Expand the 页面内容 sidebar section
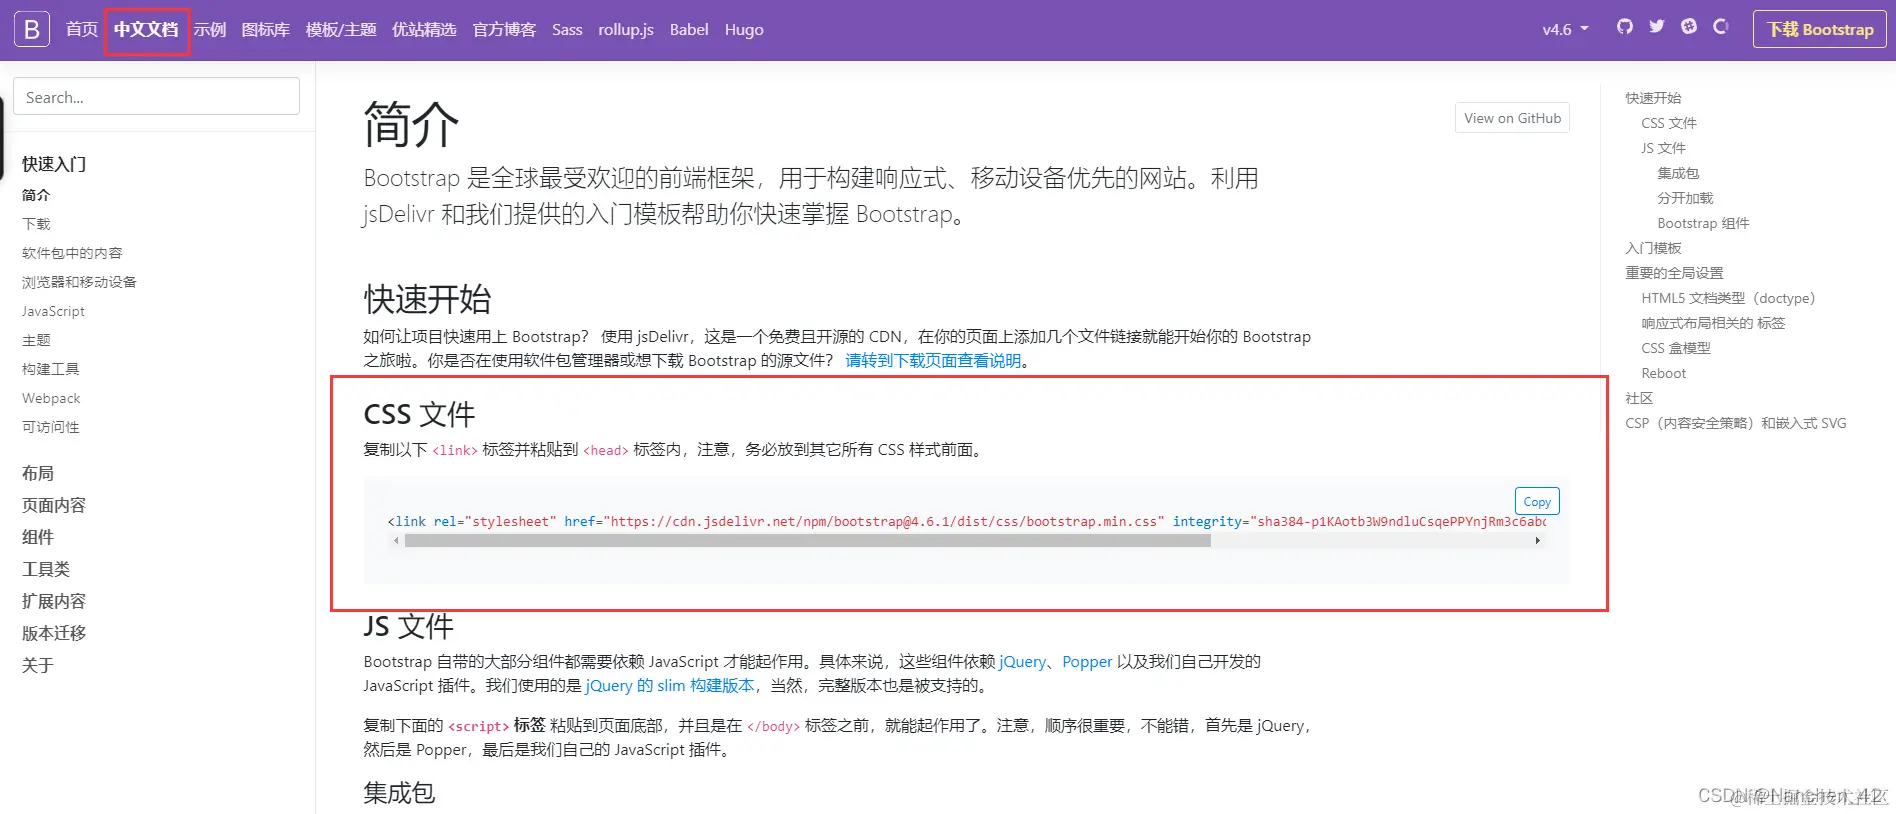The image size is (1896, 814). tap(54, 506)
